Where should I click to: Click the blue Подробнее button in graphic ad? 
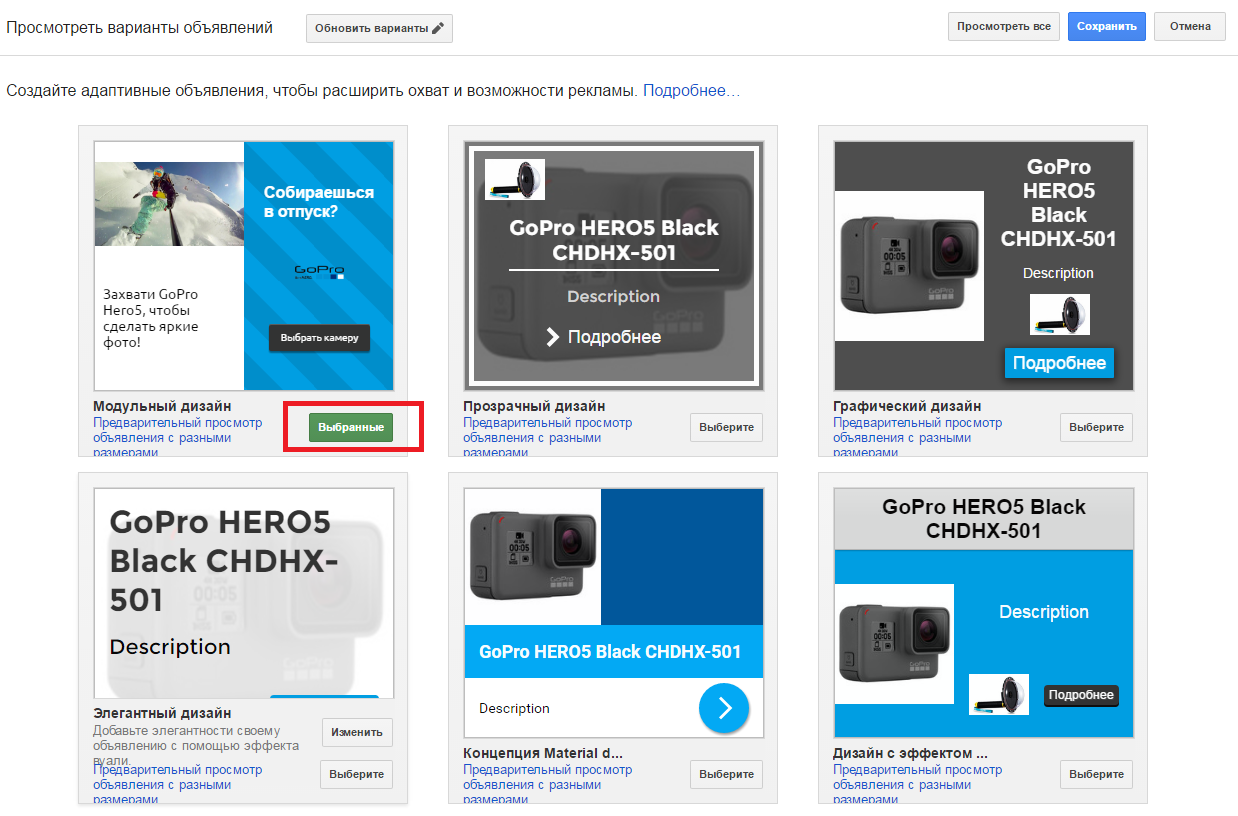[1059, 363]
